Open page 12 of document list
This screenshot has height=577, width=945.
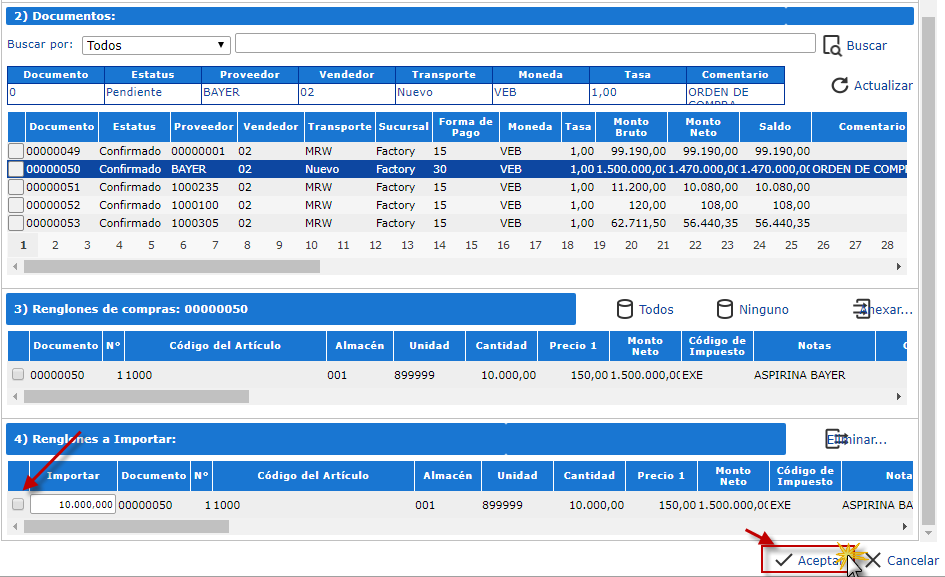[x=375, y=245]
